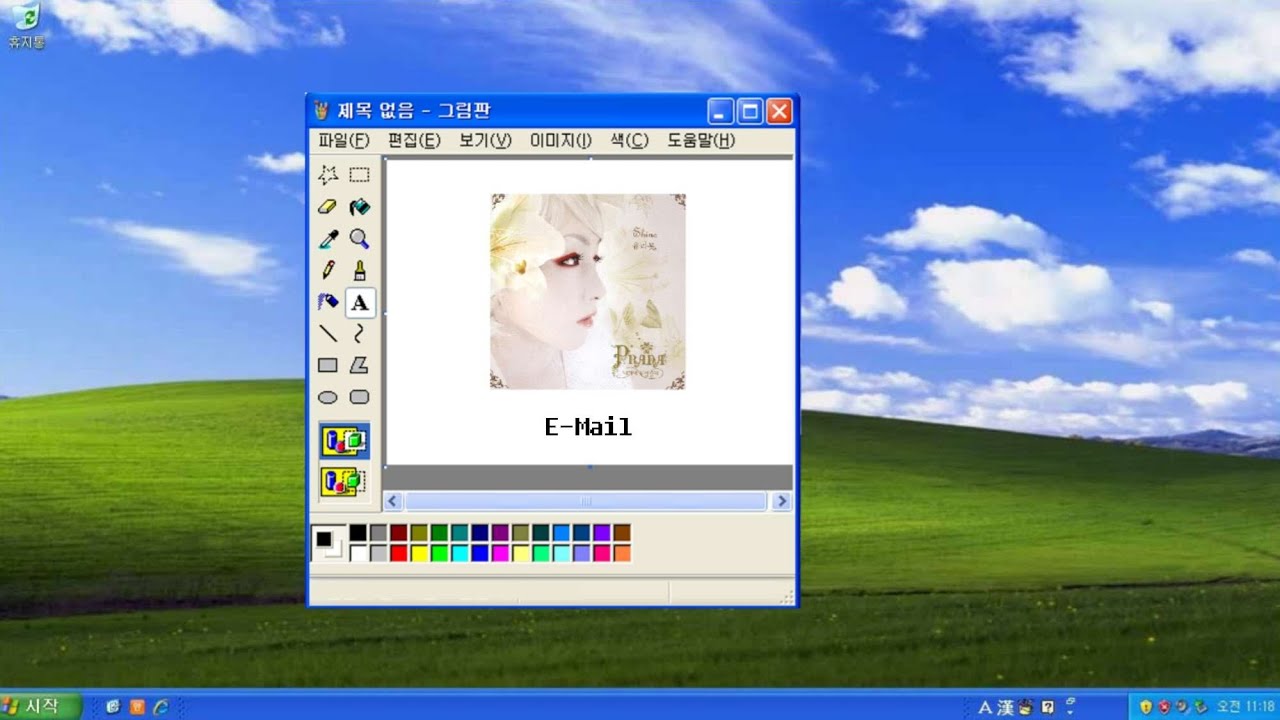This screenshot has width=1280, height=720.
Task: Click the security shield icon in system tray
Action: (1144, 707)
